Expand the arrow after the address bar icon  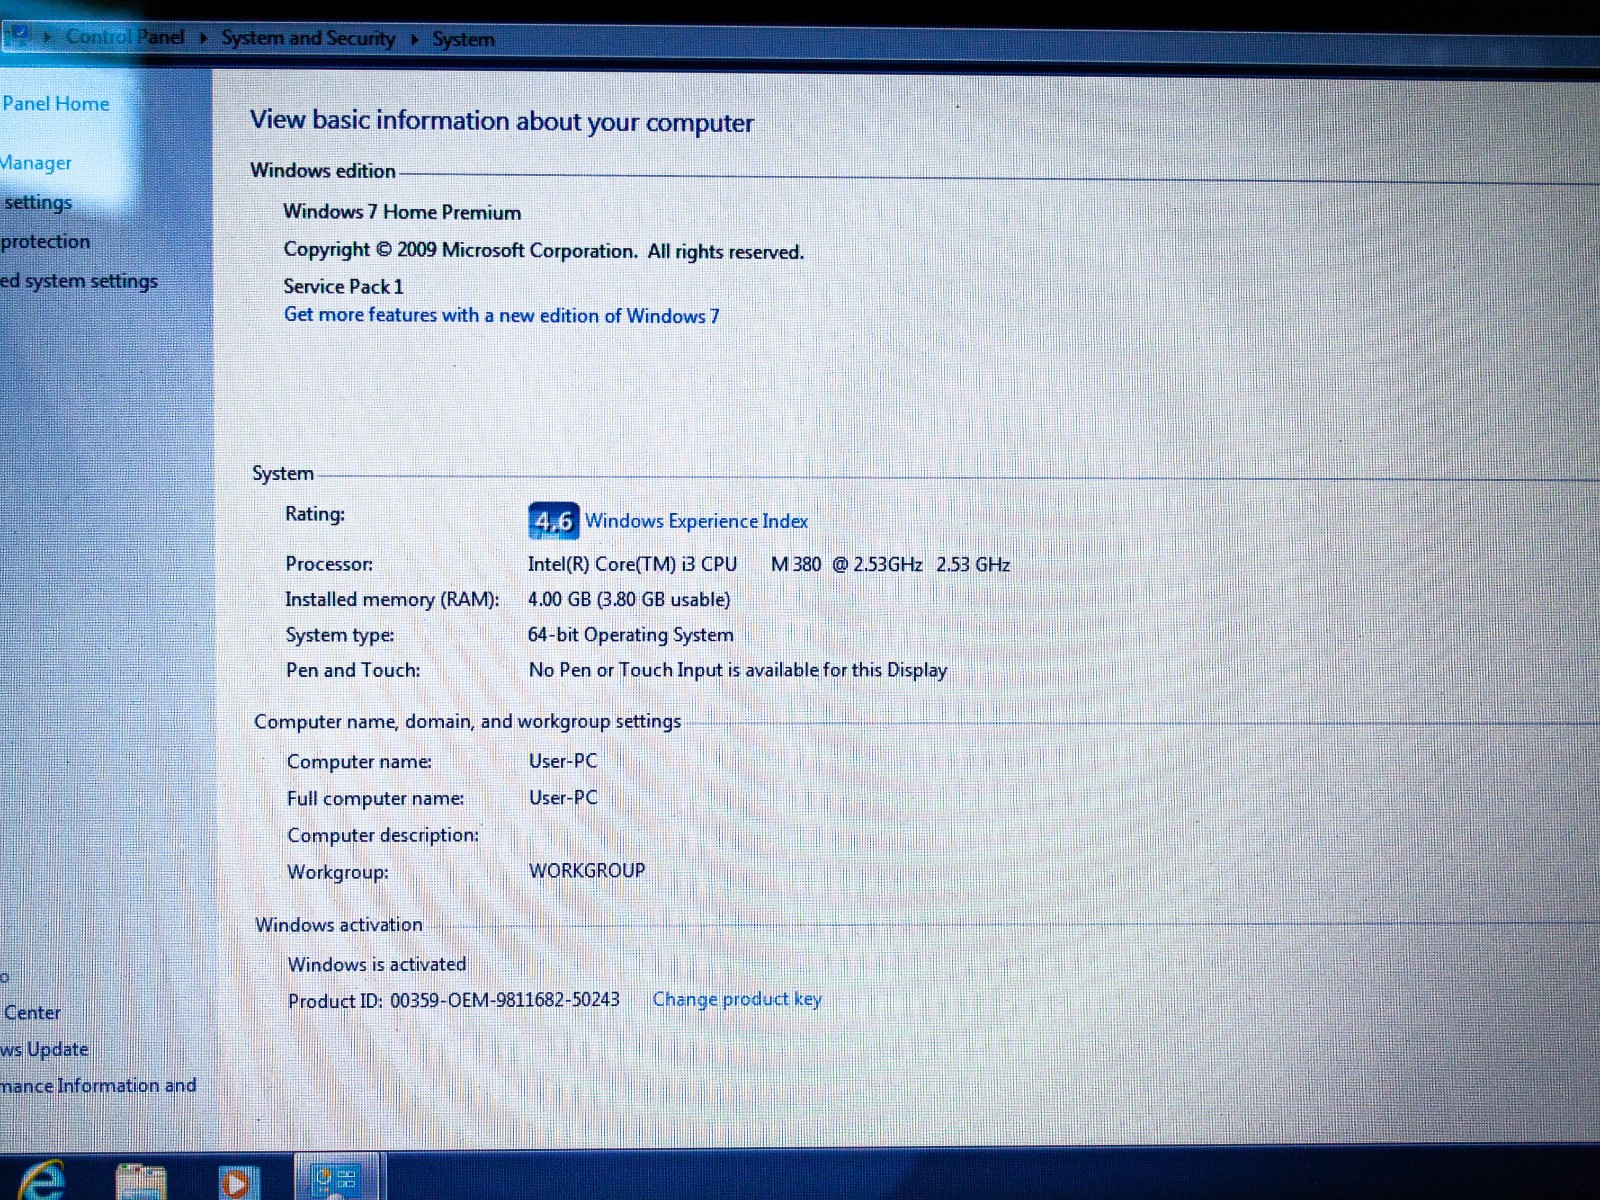pyautogui.click(x=46, y=37)
